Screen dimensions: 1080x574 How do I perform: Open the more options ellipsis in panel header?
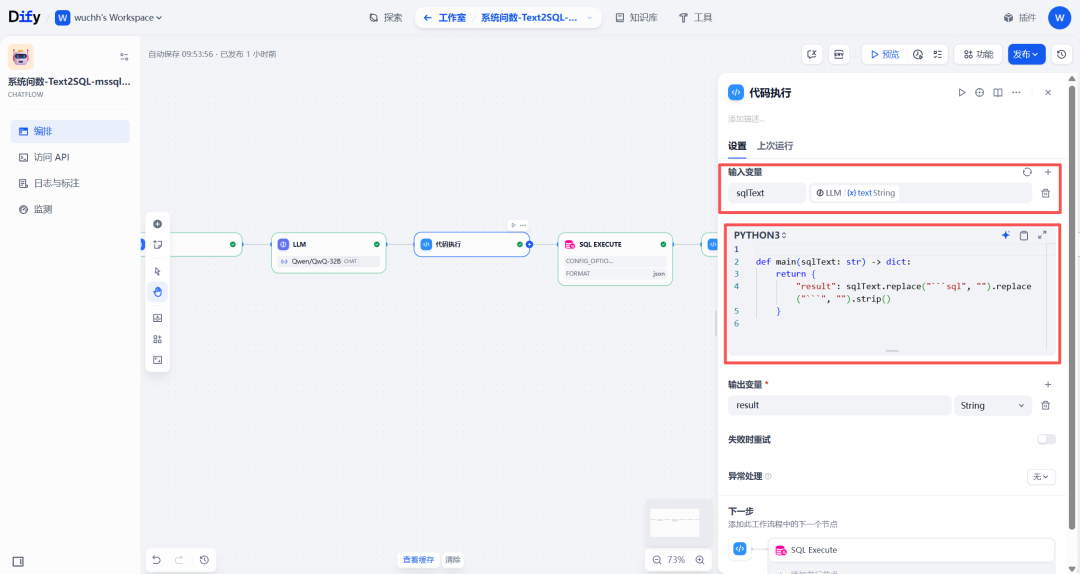coord(1016,92)
